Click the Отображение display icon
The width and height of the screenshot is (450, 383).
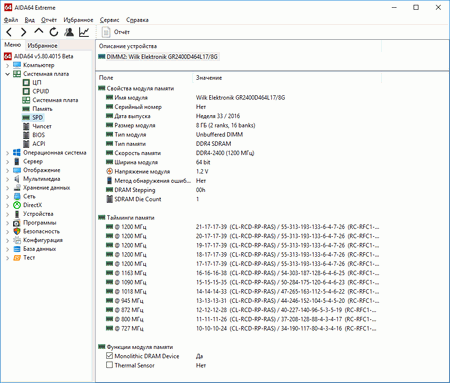(17, 170)
